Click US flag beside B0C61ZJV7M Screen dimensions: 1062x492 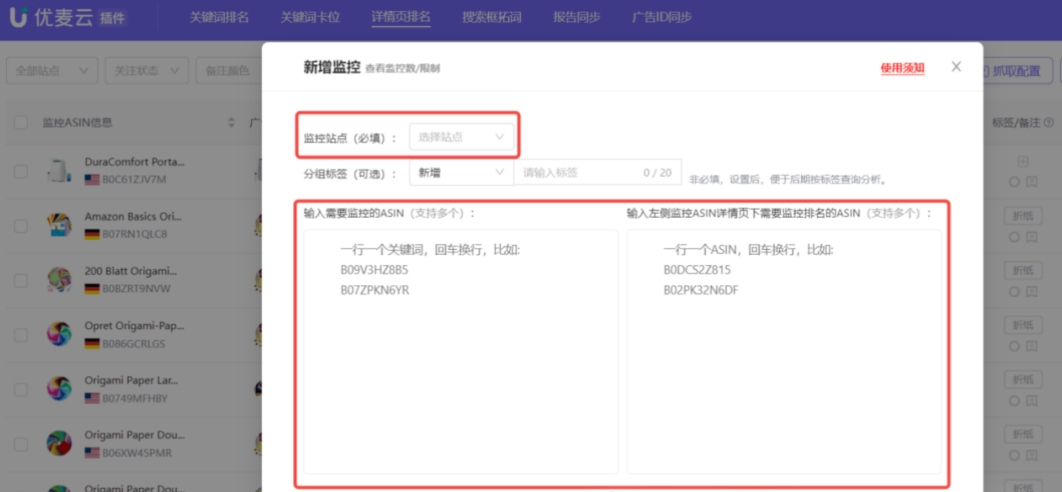click(92, 180)
